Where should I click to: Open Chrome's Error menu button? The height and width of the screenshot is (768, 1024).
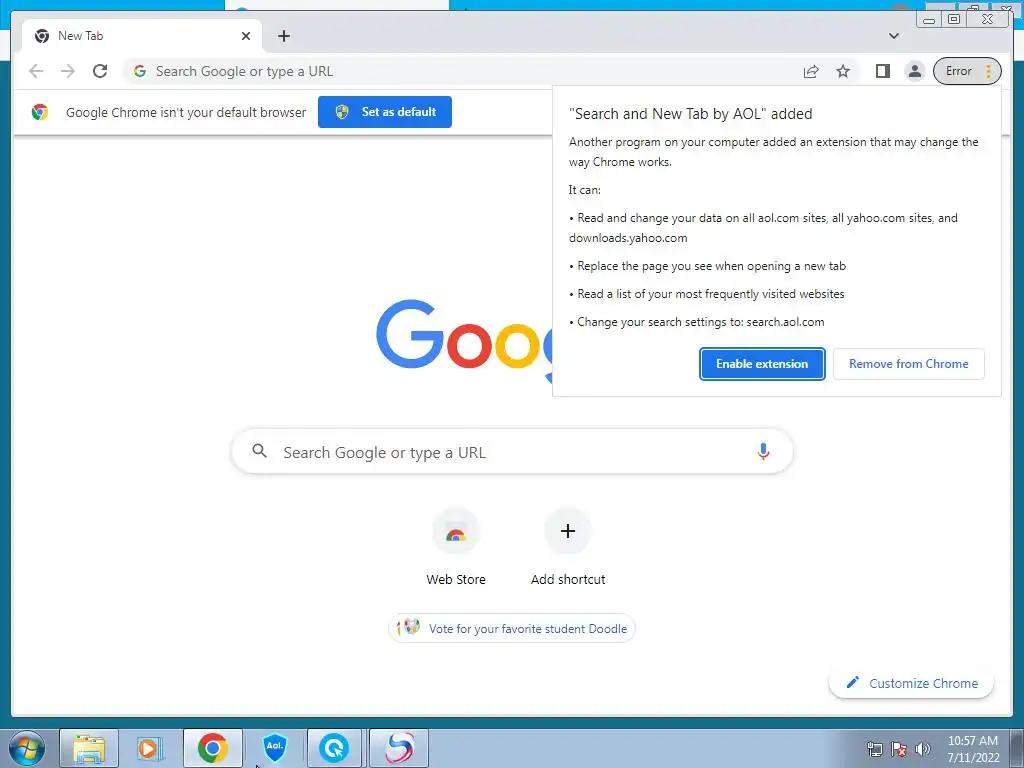[967, 71]
